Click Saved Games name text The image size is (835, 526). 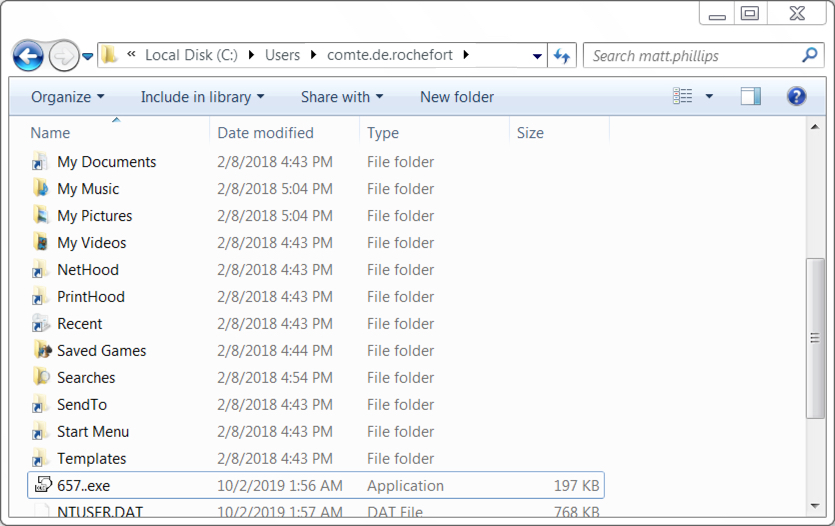point(102,351)
